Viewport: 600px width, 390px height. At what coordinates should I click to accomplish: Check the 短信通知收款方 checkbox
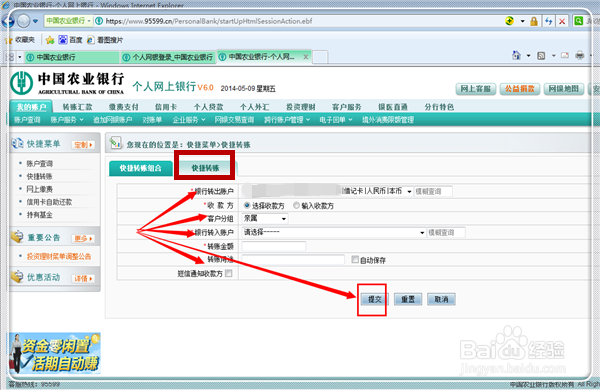pyautogui.click(x=228, y=273)
